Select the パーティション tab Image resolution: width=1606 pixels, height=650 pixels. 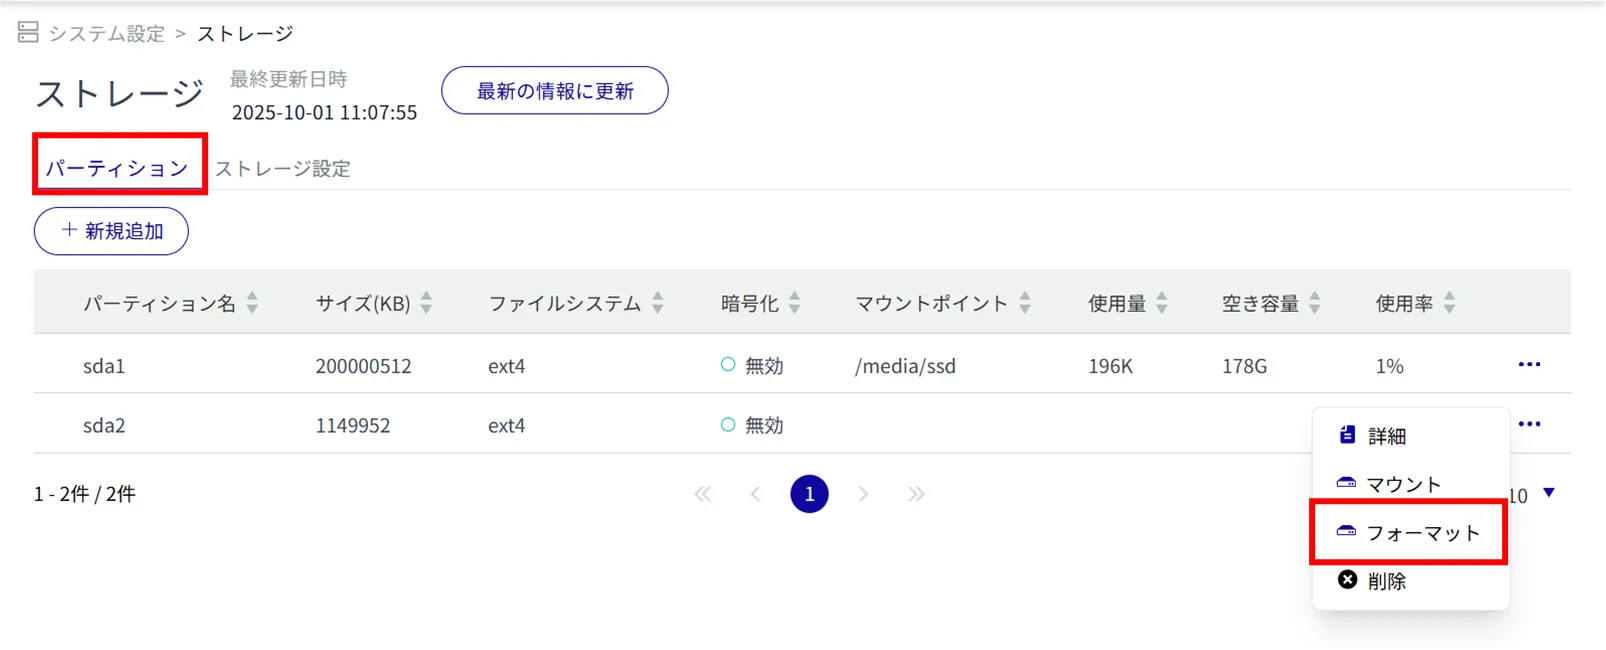(x=117, y=168)
